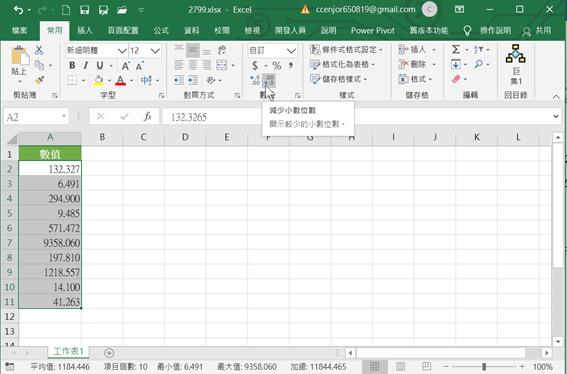Click Increase Font Size icon
The image size is (567, 374).
click(126, 65)
